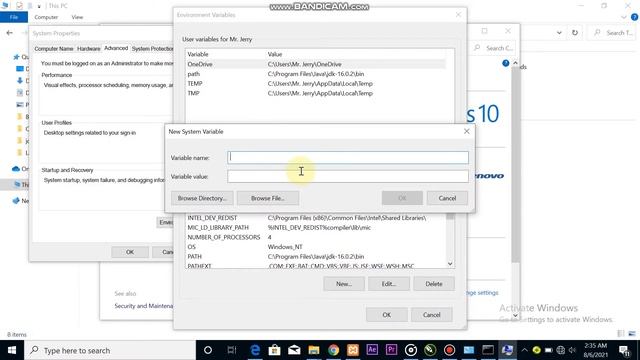The image size is (640, 360).
Task: Open Adobe After Effects from taskbar
Action: pos(372,350)
